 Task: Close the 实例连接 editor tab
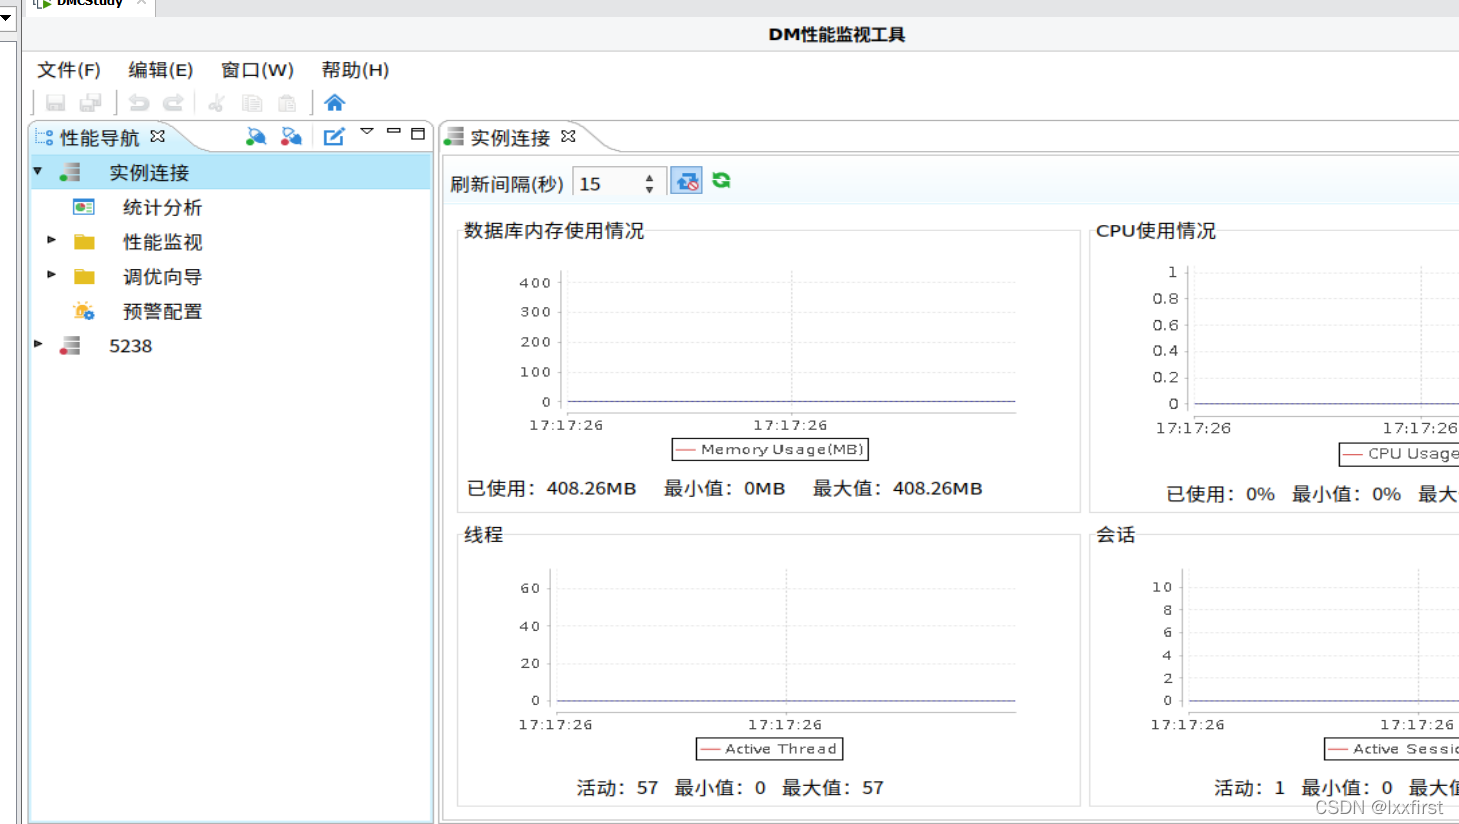point(568,136)
